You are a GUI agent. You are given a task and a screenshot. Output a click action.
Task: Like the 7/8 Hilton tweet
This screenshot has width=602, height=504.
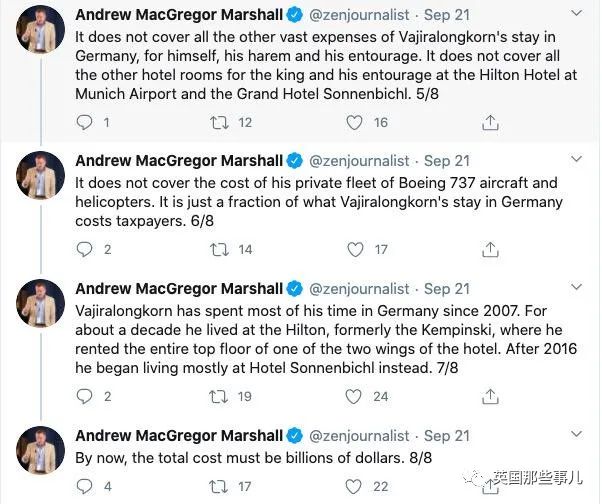[354, 396]
